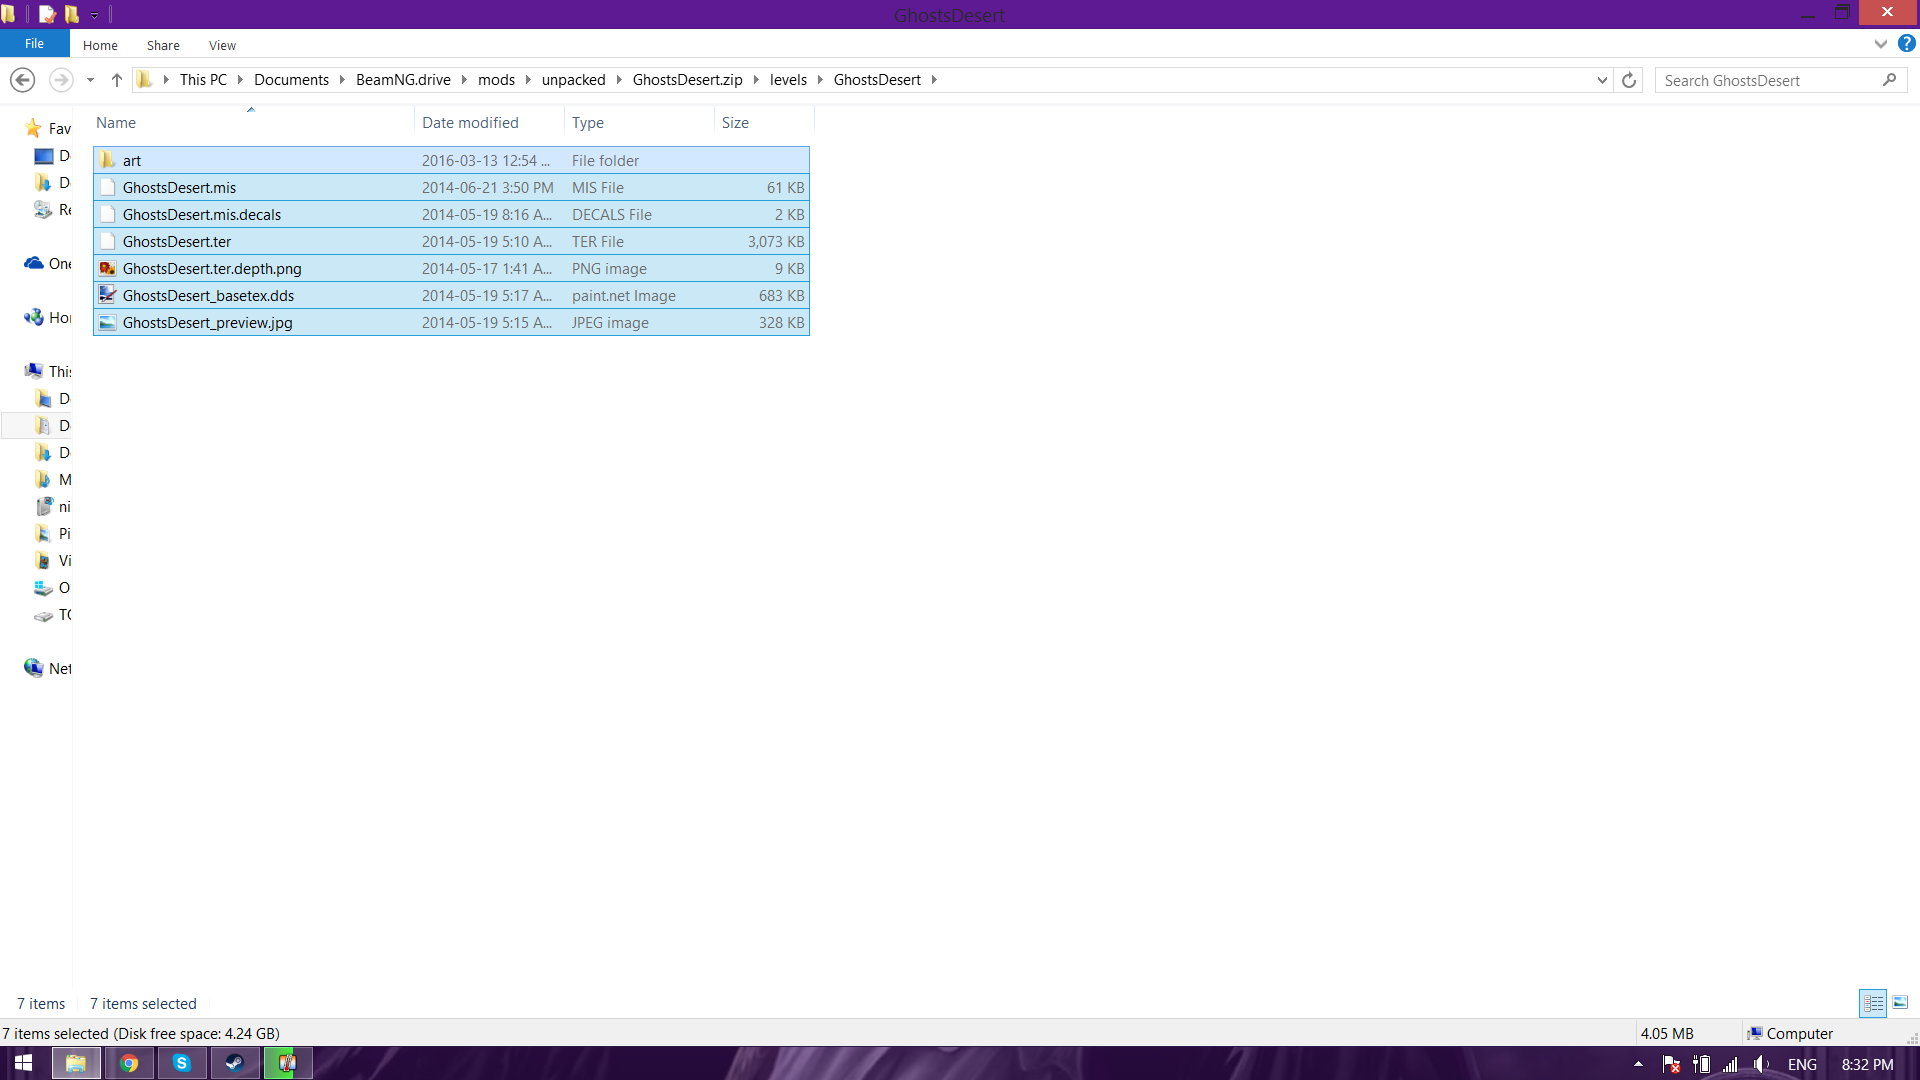
Task: Click the Forward navigation arrow
Action: pyautogui.click(x=61, y=80)
